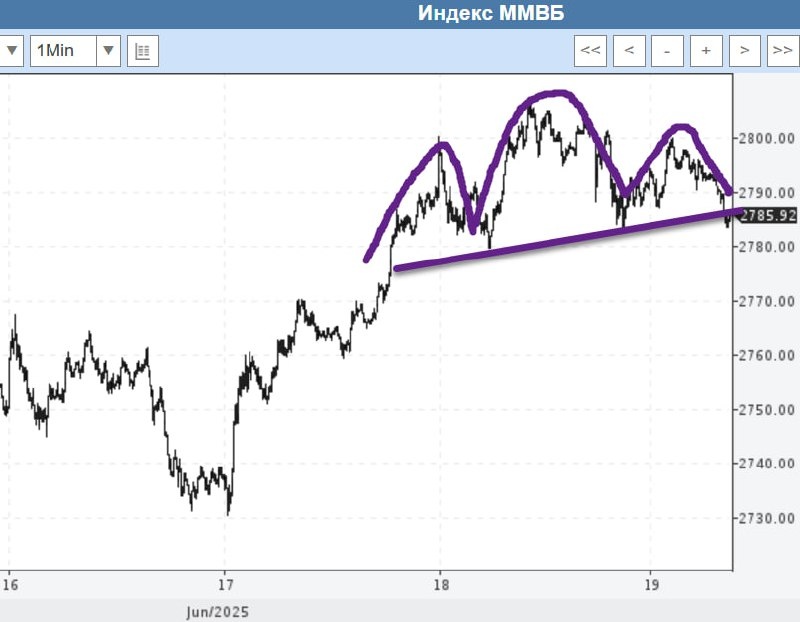Click date label 19 on time axis

(652, 585)
